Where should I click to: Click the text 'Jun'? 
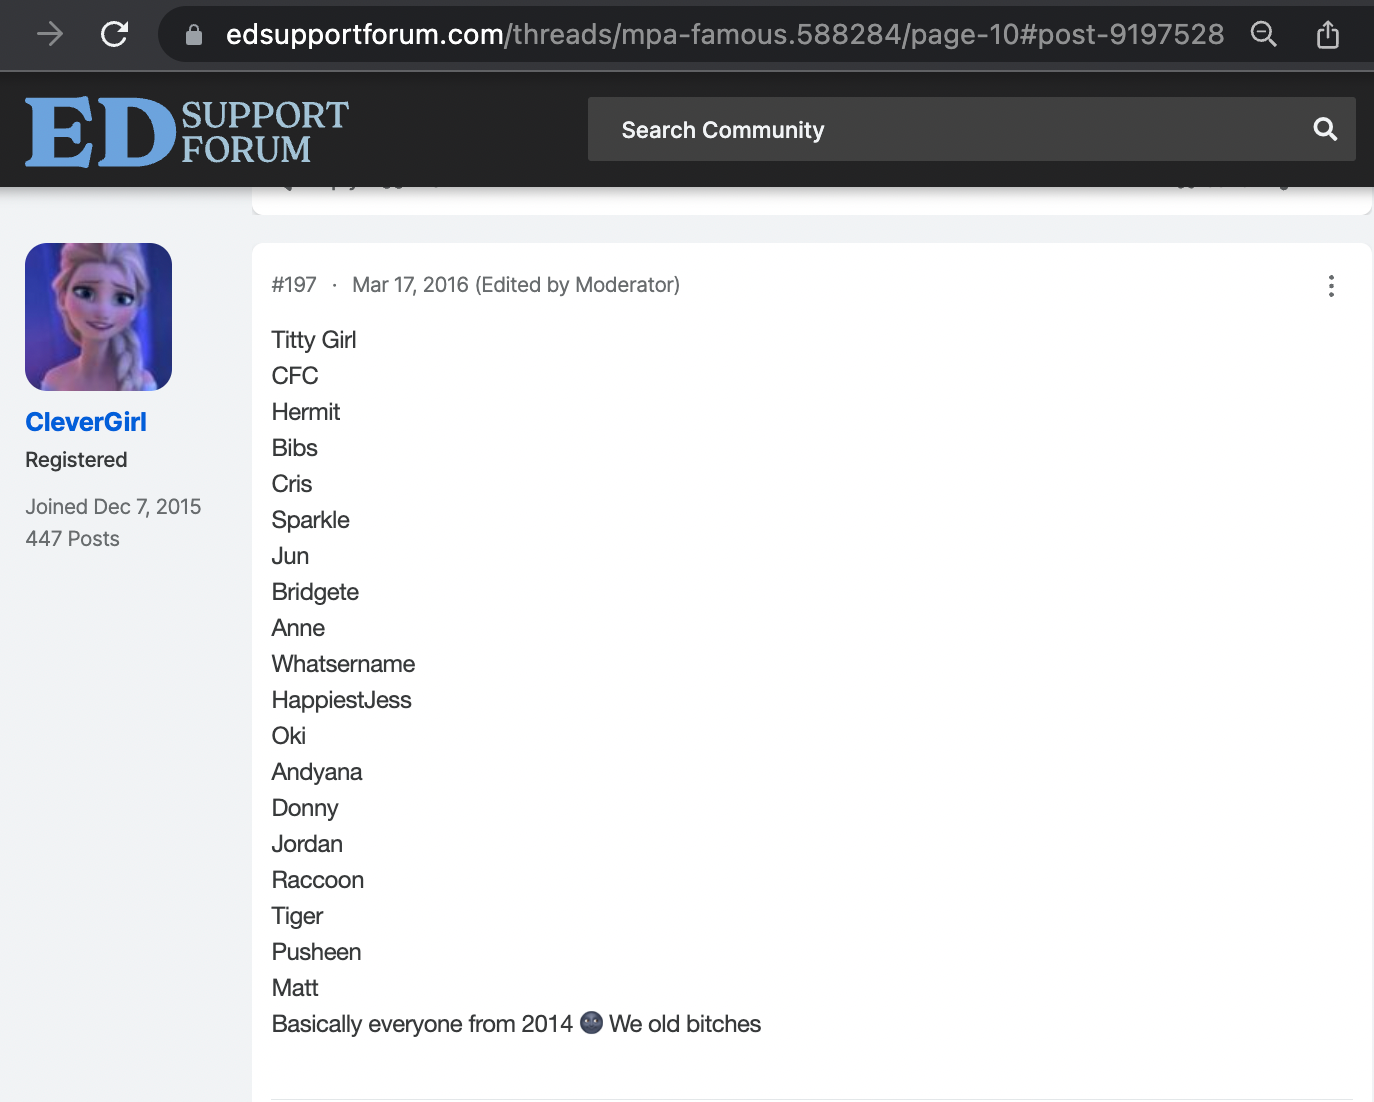(x=290, y=556)
